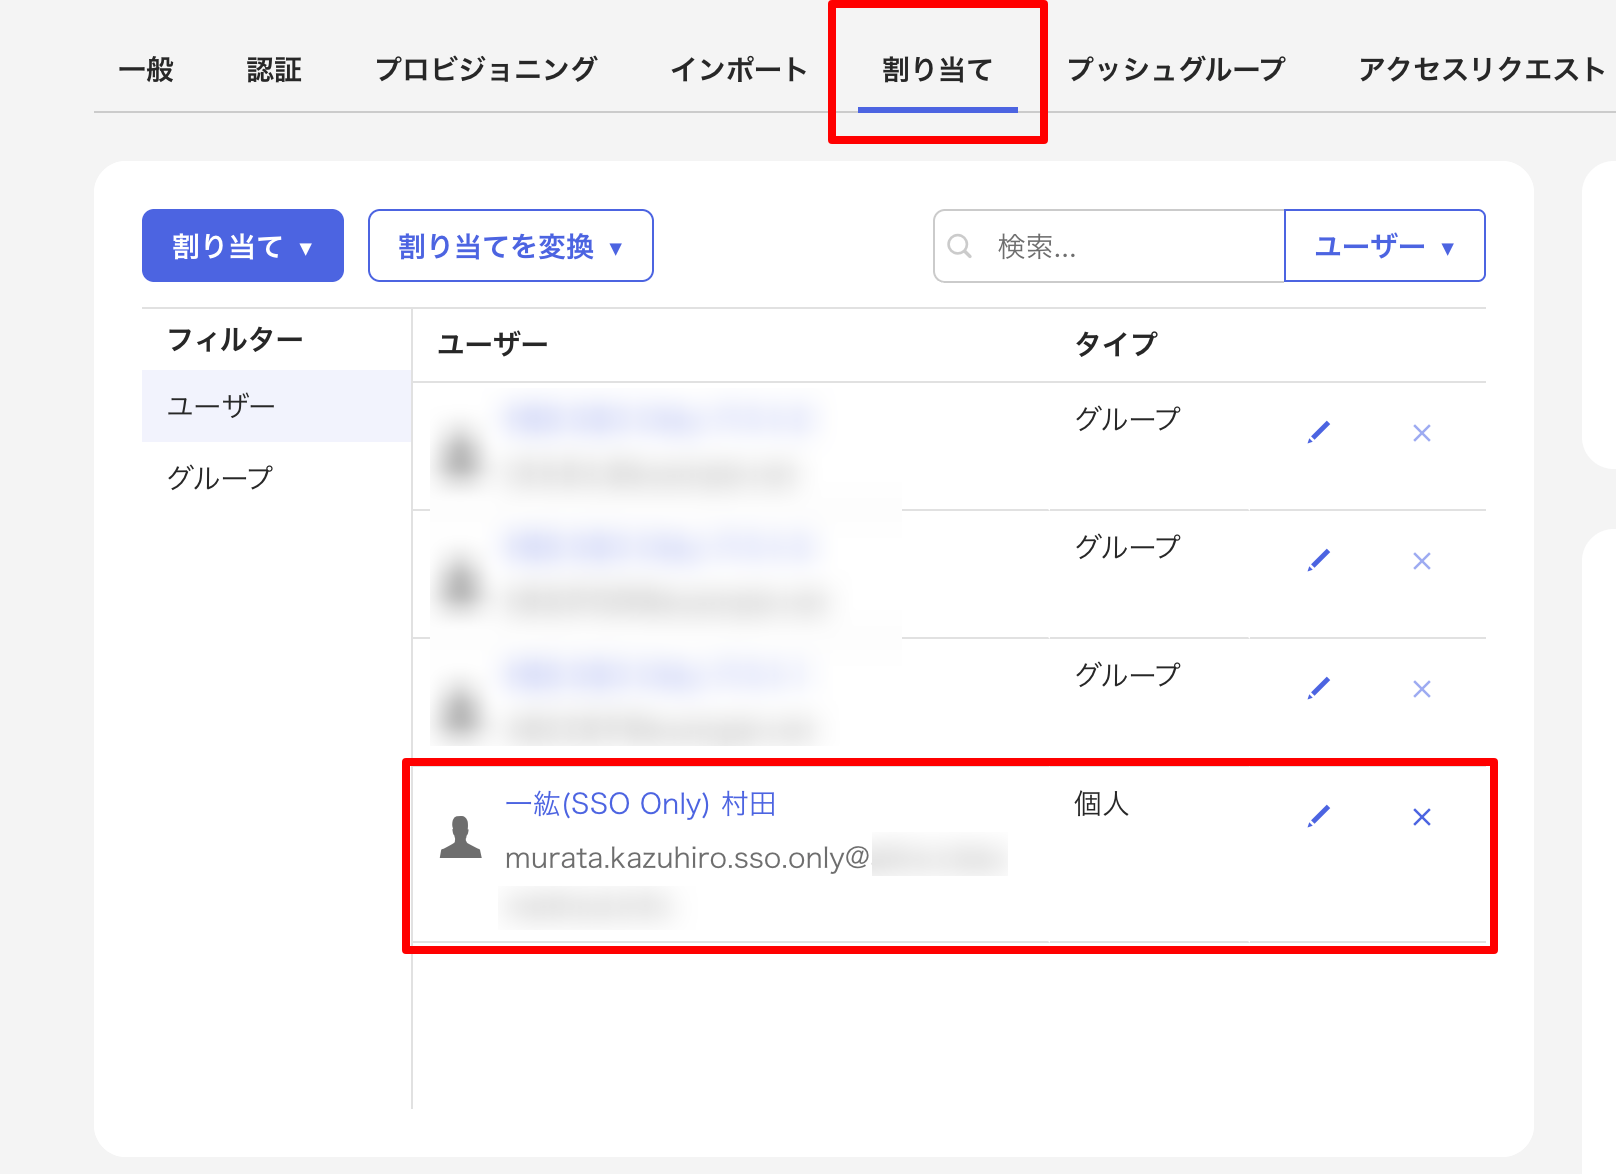Image resolution: width=1616 pixels, height=1174 pixels.
Task: Open editing for the third グループ row pencil icon
Action: 1320,687
